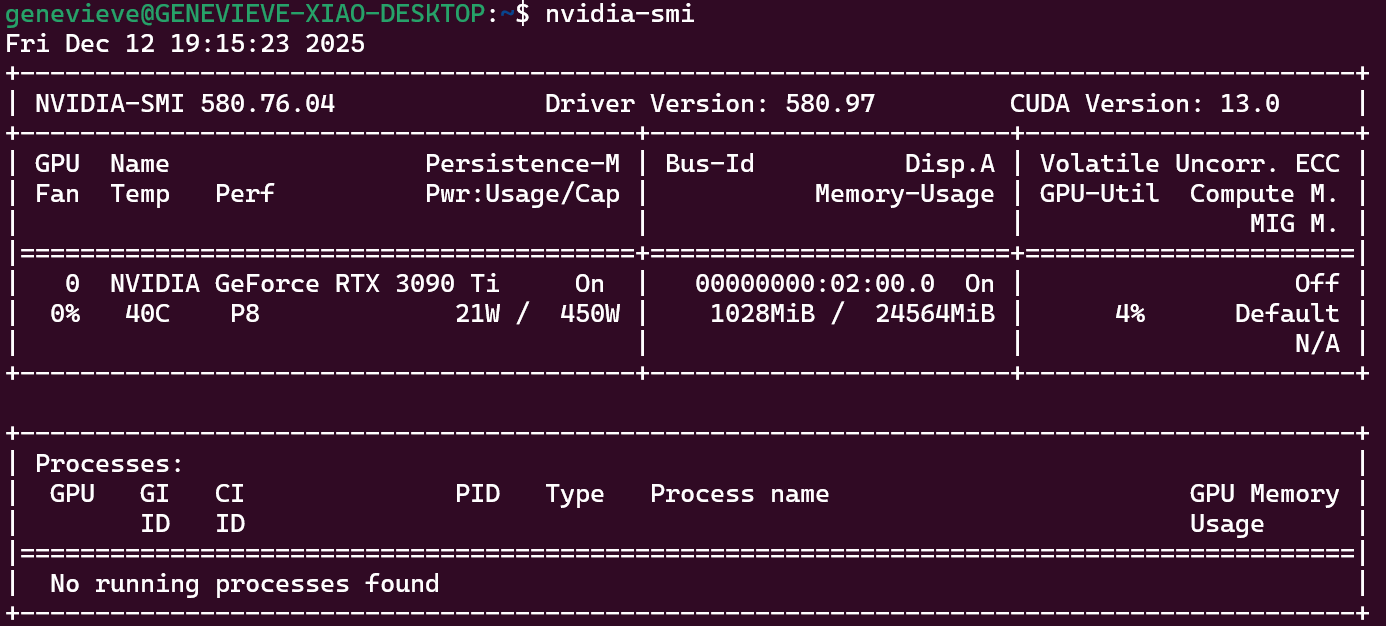Click the total memory value 24564MiB
Image resolution: width=1386 pixels, height=626 pixels.
pos(935,314)
